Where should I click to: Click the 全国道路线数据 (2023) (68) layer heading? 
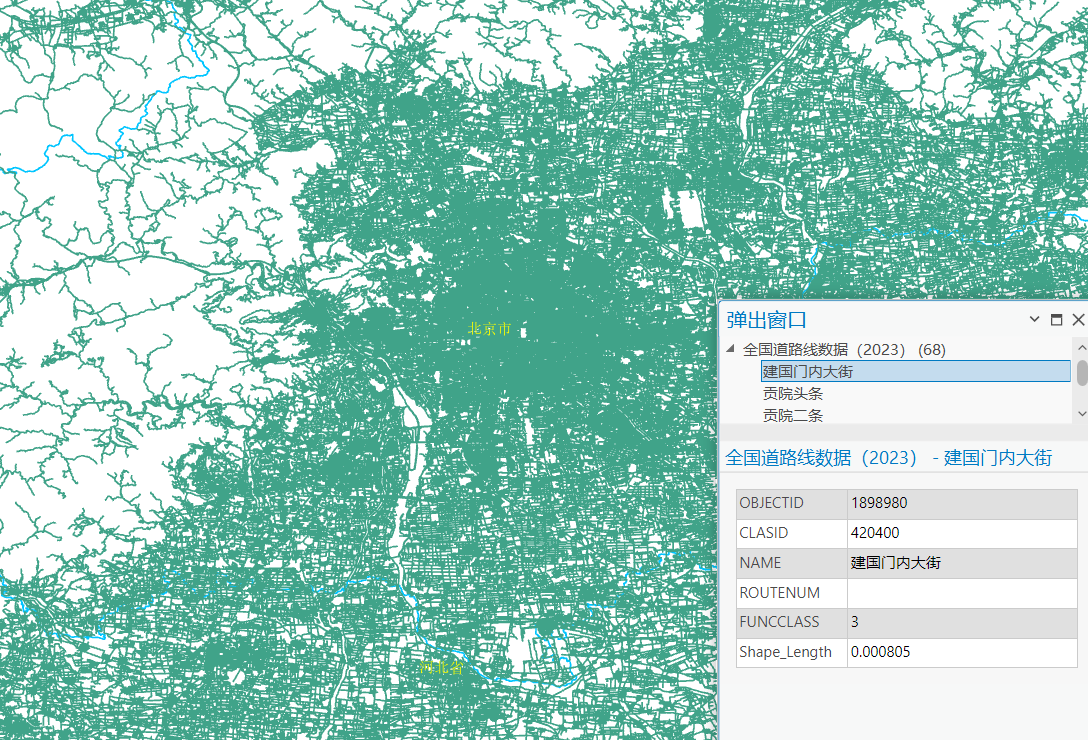[844, 349]
